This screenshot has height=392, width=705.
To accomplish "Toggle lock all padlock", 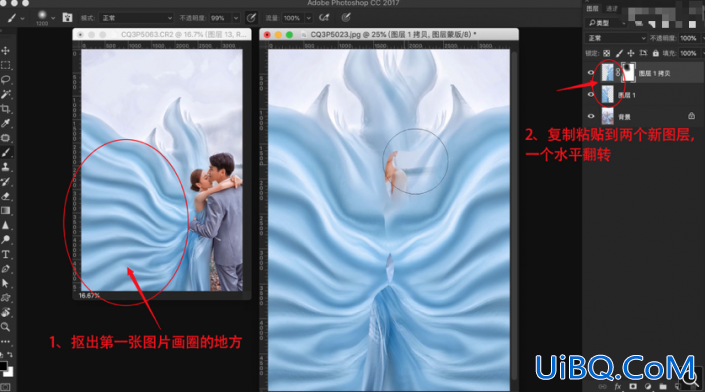I will (656, 53).
